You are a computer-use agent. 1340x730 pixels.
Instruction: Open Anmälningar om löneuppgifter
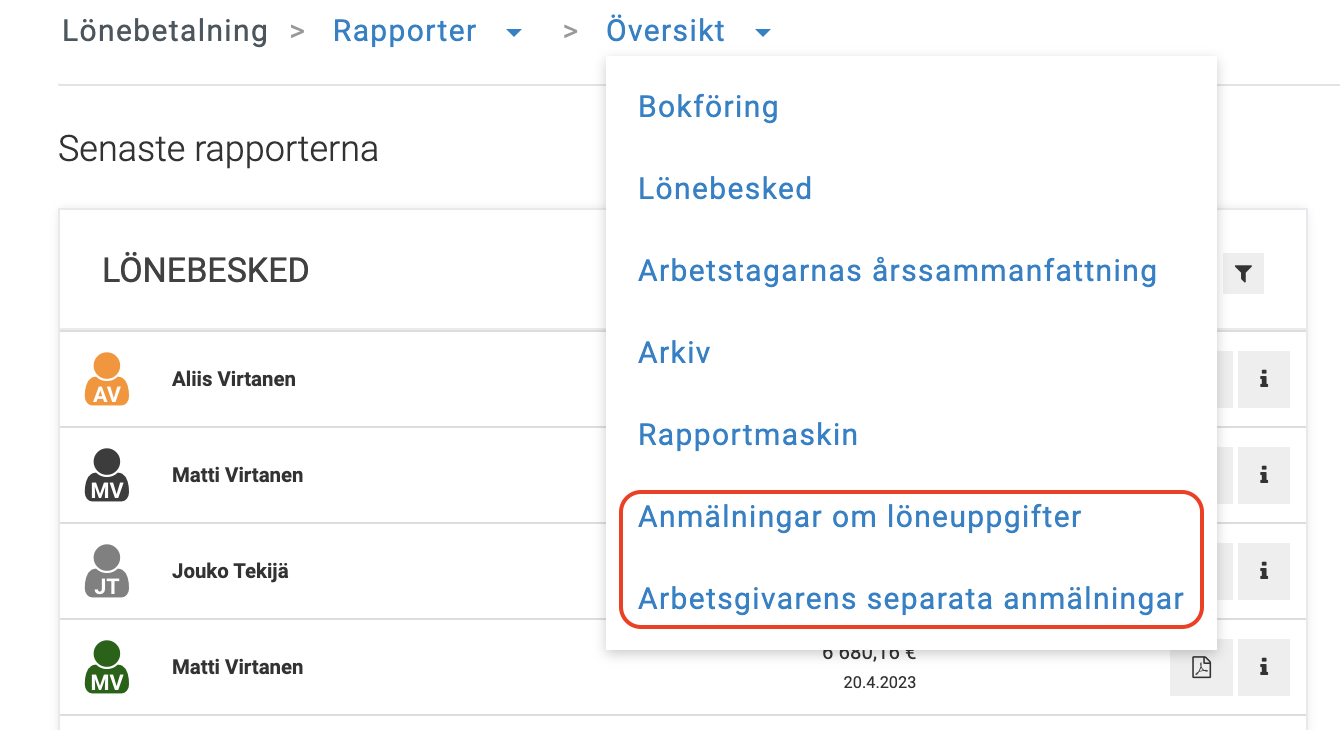860,517
